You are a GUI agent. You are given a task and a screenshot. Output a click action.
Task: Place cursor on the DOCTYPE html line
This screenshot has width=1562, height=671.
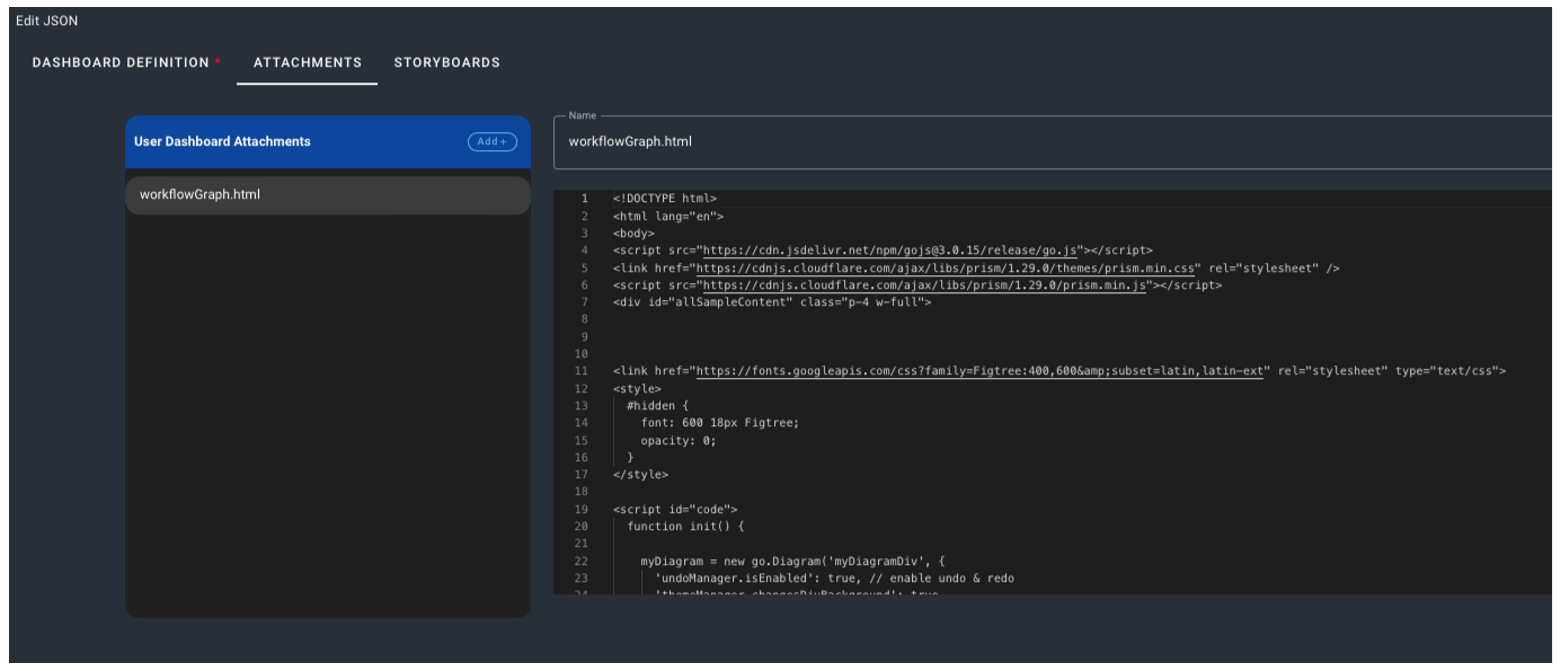coord(665,199)
